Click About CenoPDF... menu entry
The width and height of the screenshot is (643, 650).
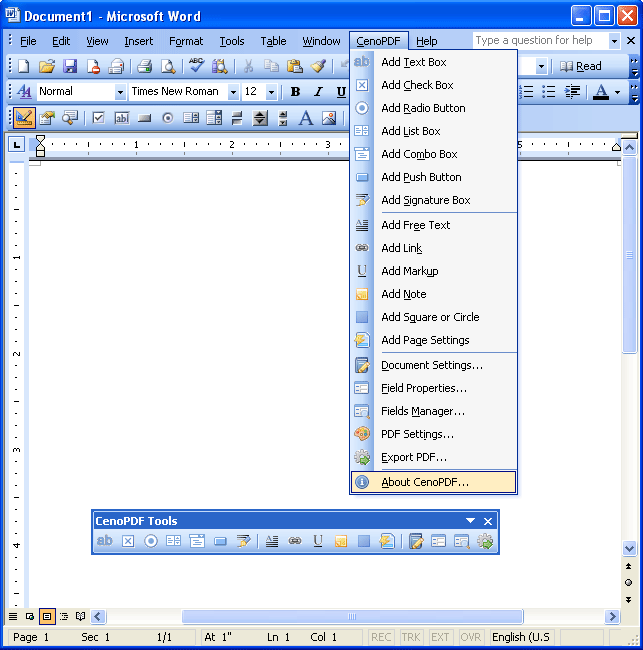tap(424, 482)
